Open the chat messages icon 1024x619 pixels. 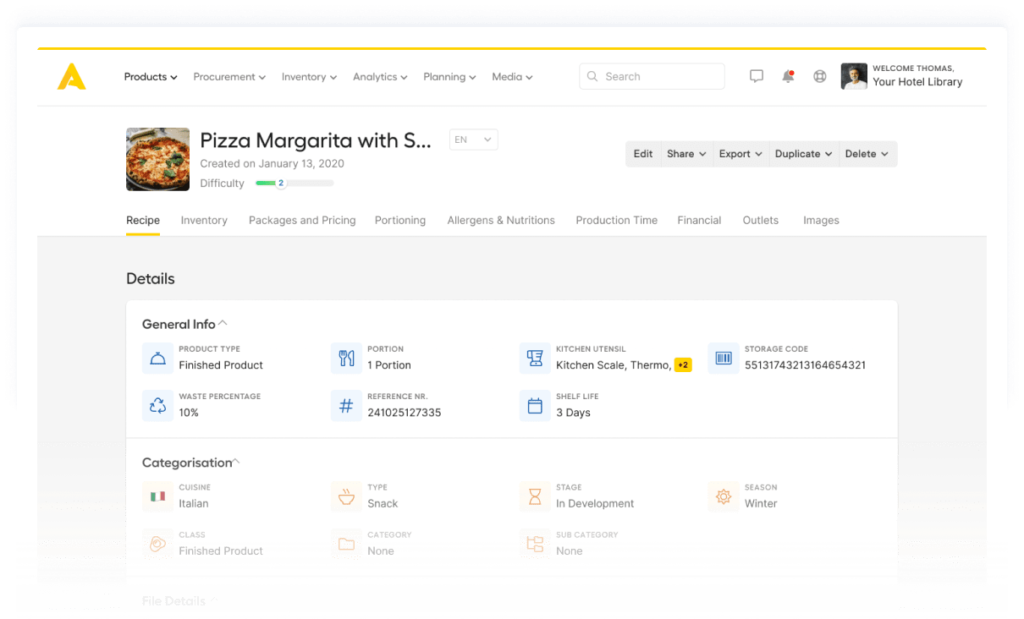pyautogui.click(x=756, y=76)
